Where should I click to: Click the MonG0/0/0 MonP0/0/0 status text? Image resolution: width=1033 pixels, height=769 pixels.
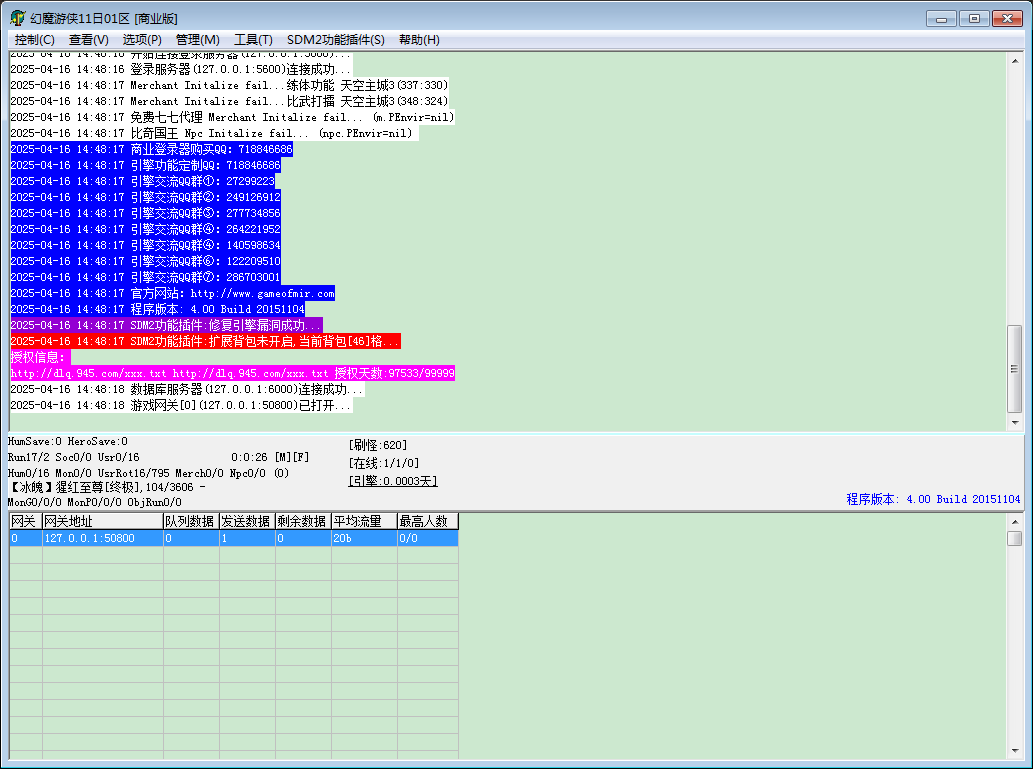[x=95, y=503]
